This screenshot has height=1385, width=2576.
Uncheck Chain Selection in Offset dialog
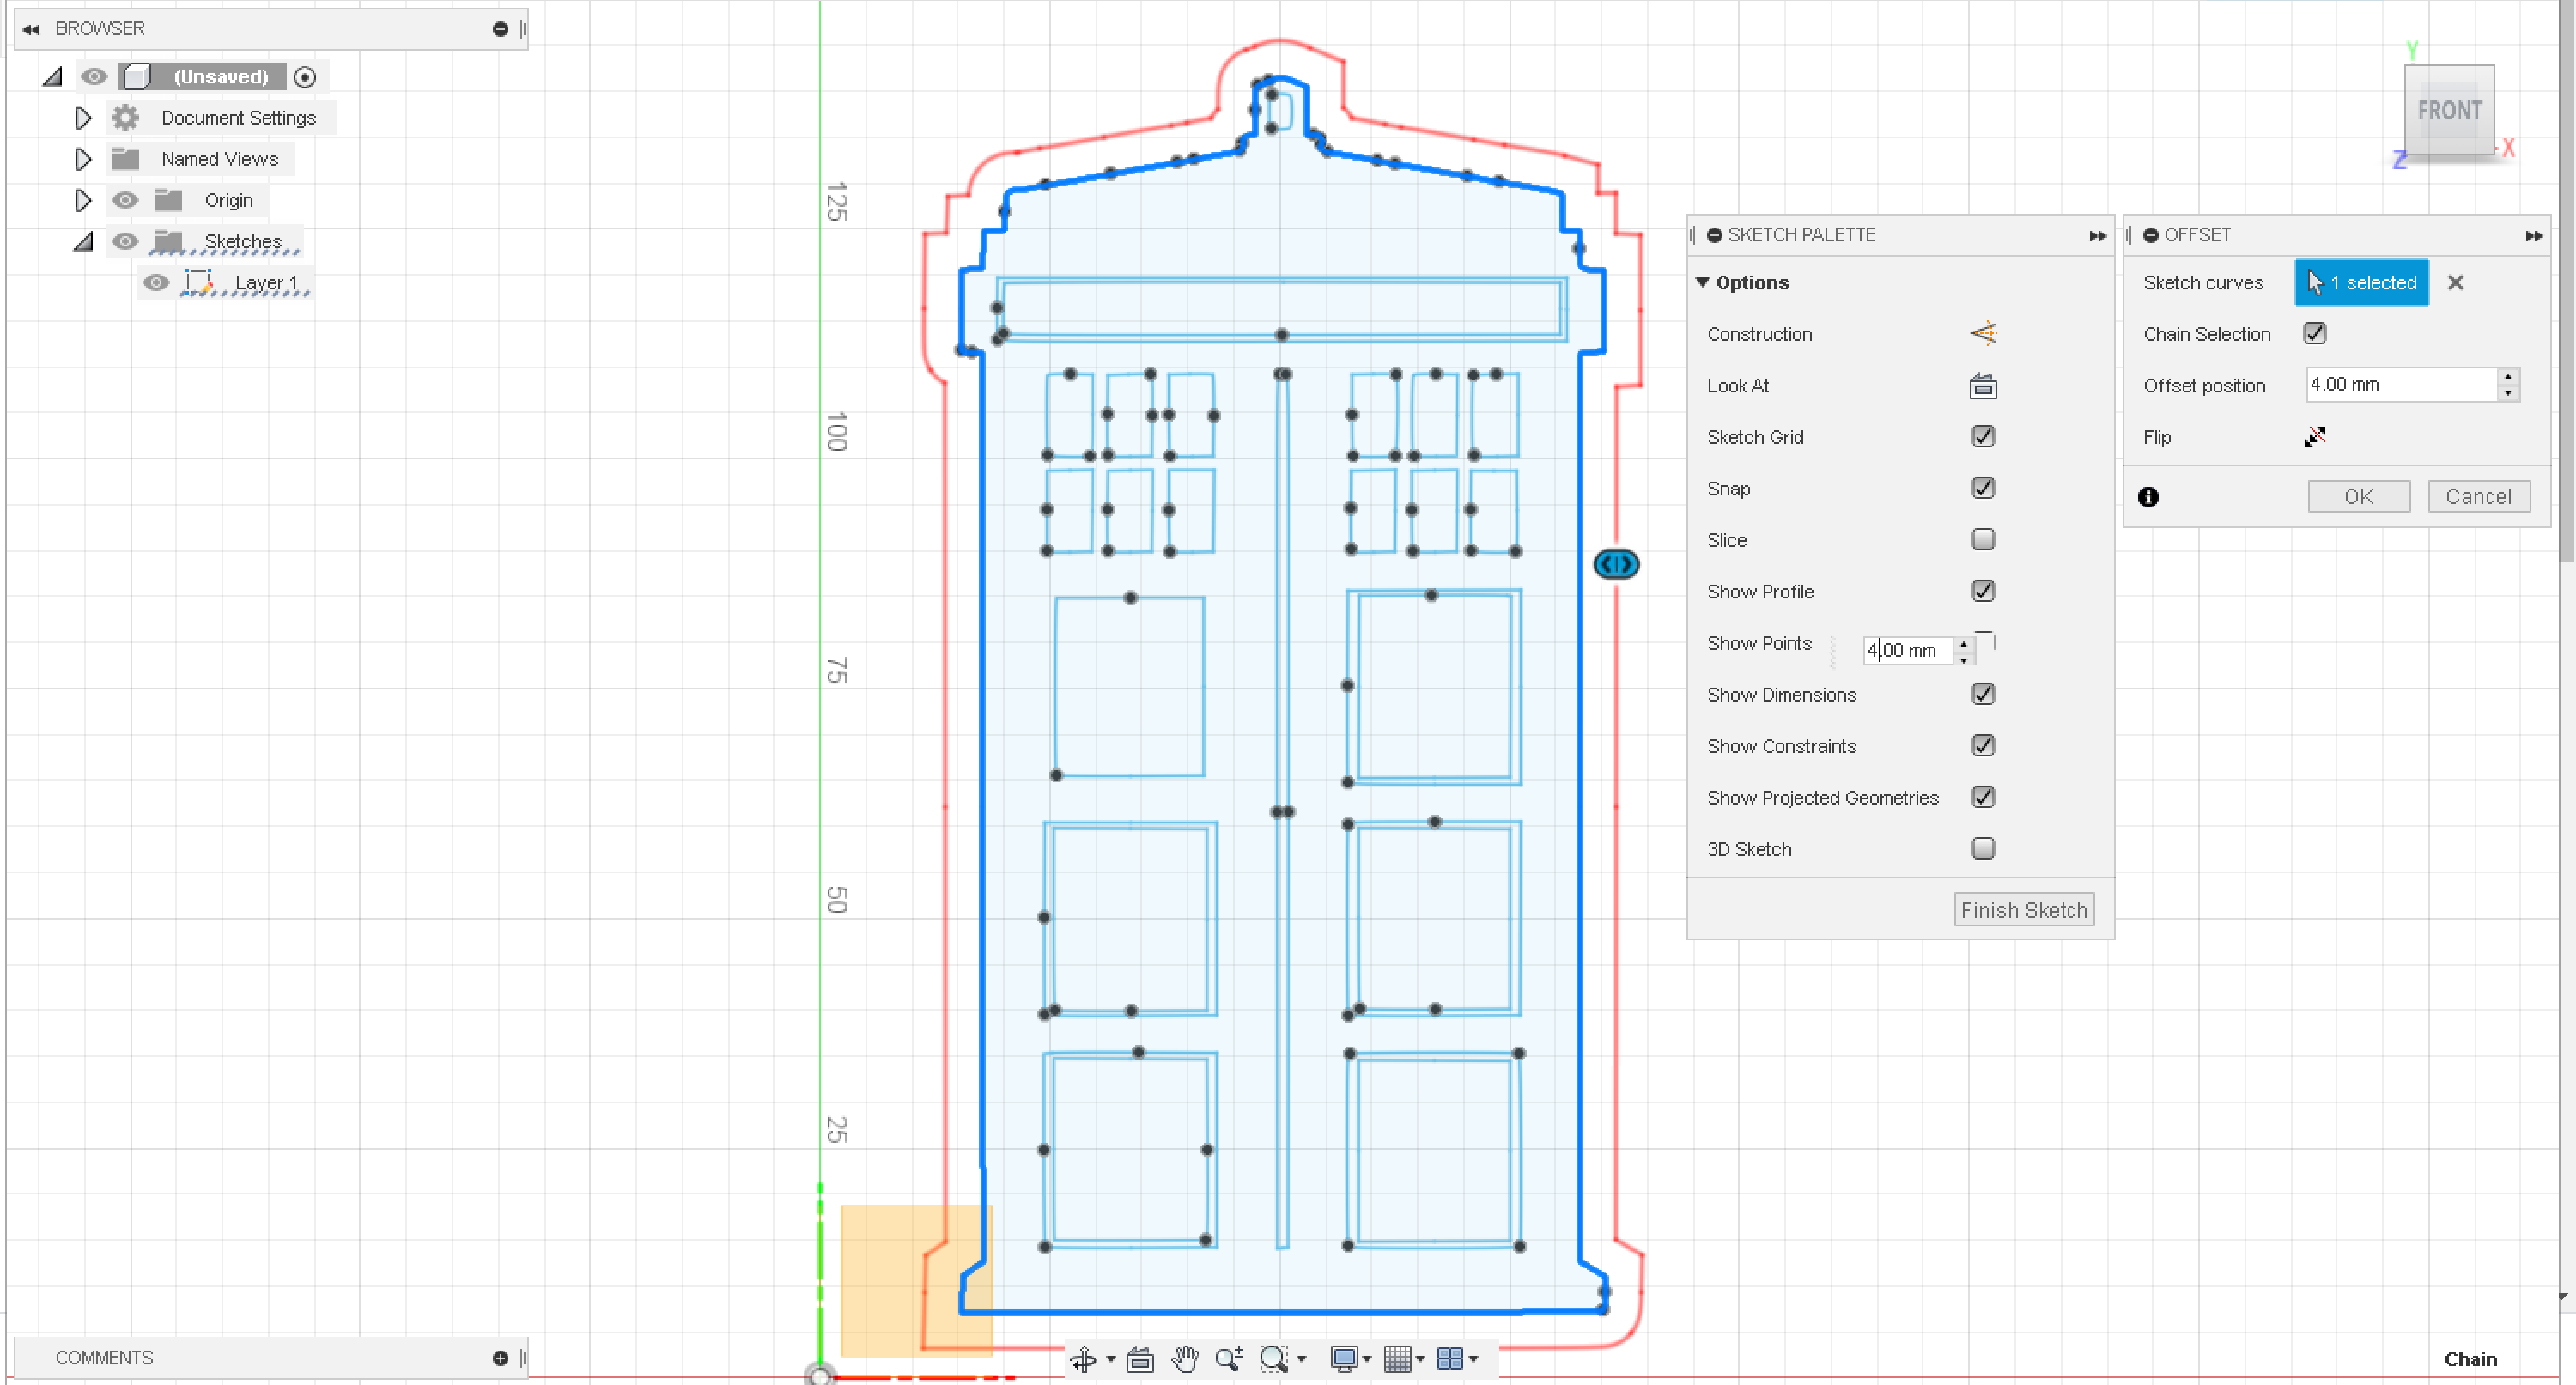click(x=2314, y=333)
